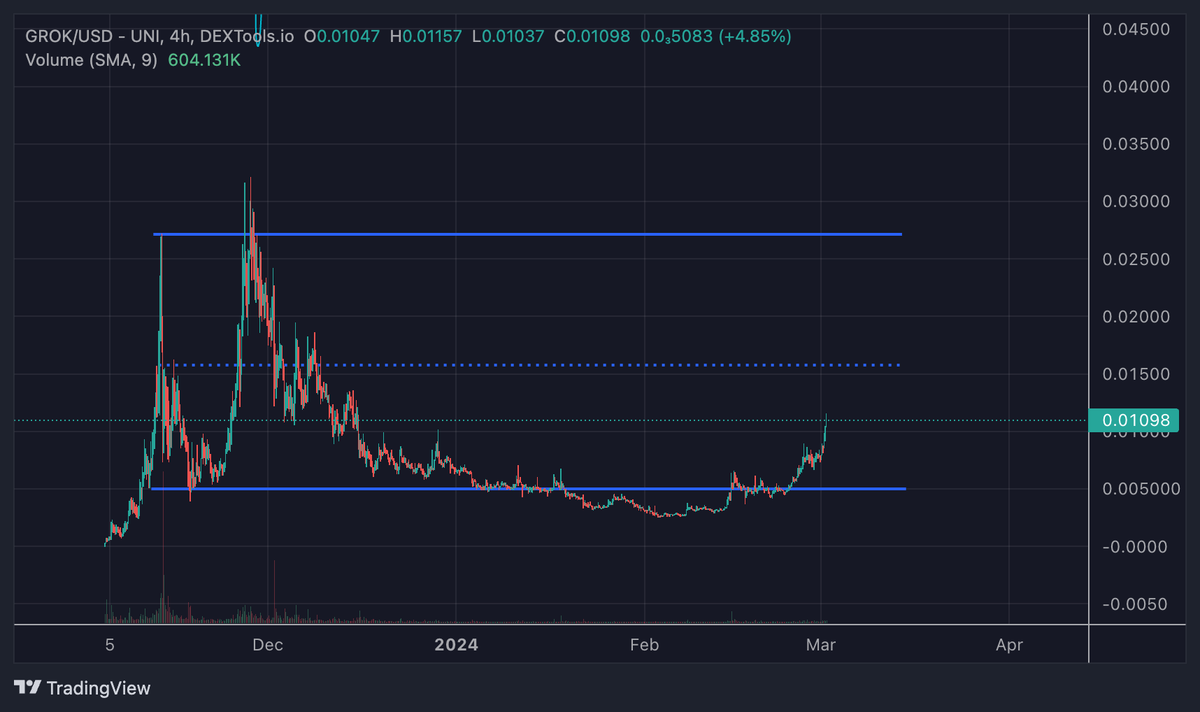Click the Mar label on time axis
This screenshot has height=712, width=1200.
click(821, 646)
